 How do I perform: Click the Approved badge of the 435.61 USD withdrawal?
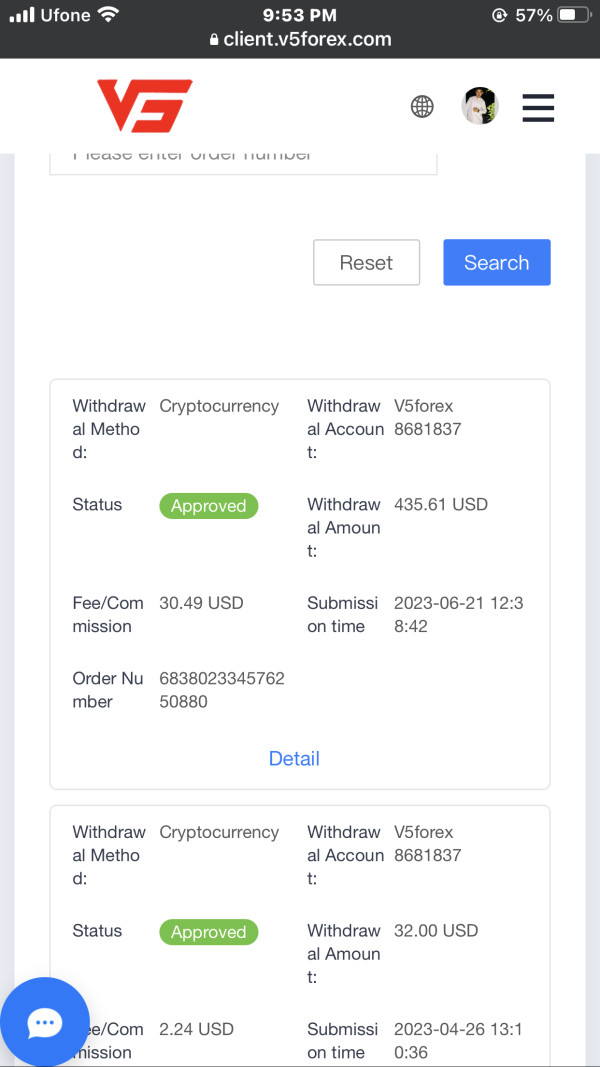pyautogui.click(x=208, y=506)
